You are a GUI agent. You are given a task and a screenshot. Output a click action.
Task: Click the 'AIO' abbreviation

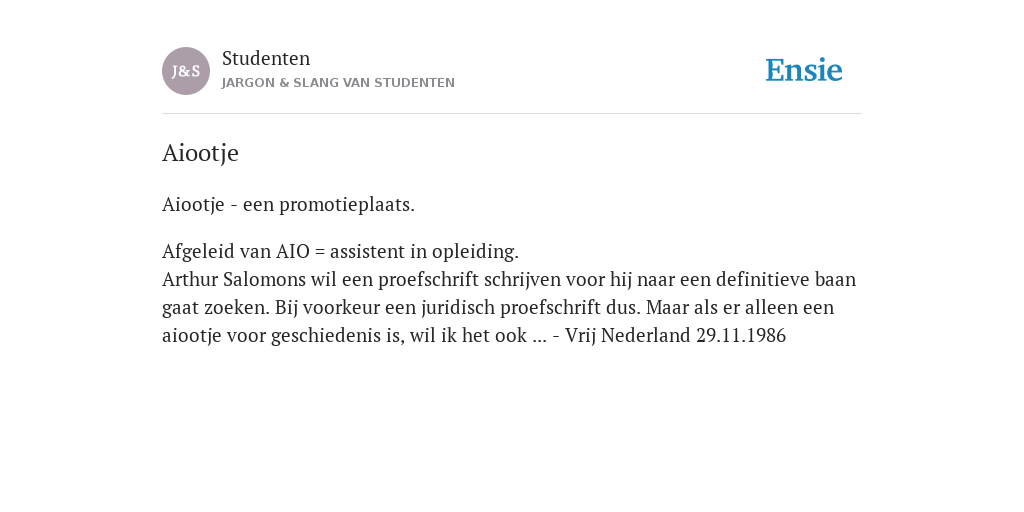pyautogui.click(x=293, y=251)
